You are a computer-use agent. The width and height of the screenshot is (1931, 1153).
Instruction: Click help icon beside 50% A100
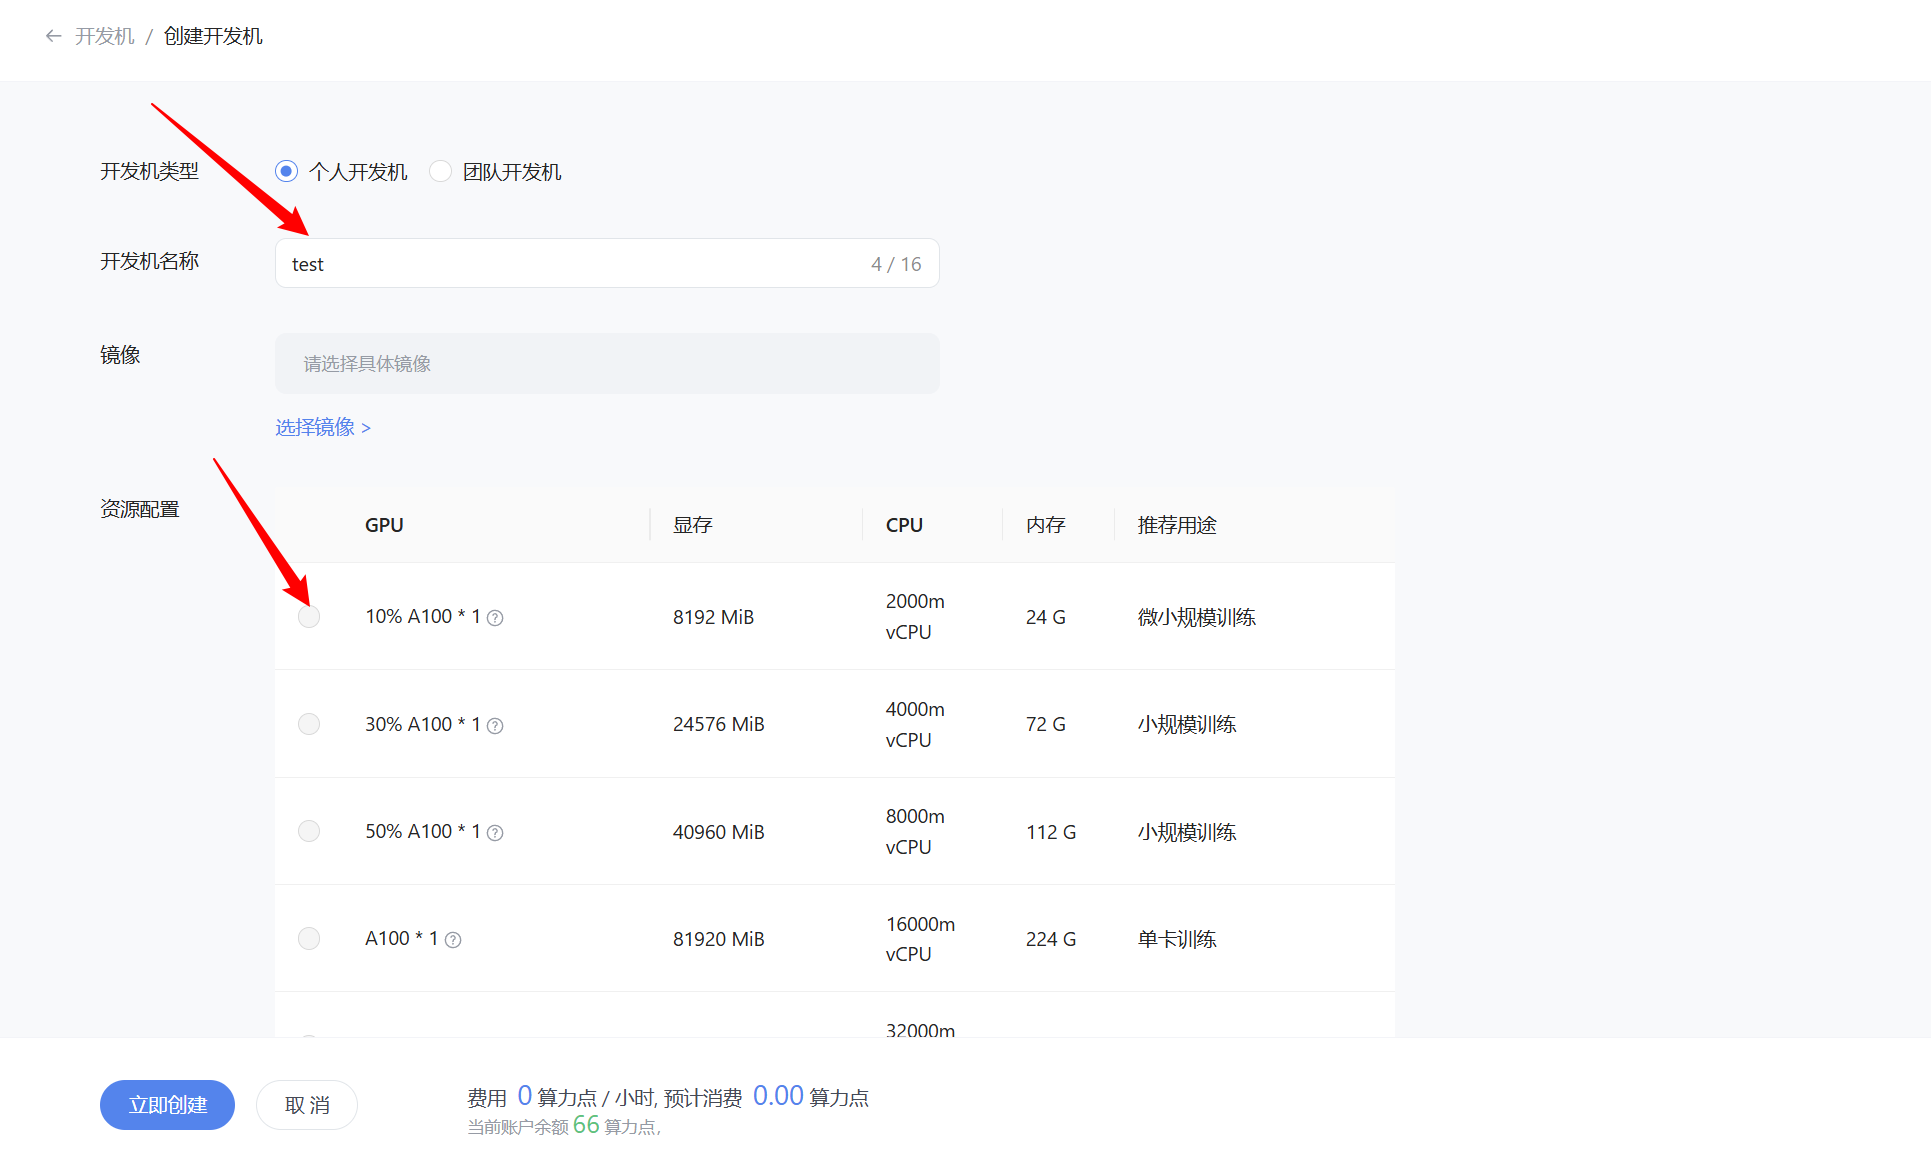(495, 833)
